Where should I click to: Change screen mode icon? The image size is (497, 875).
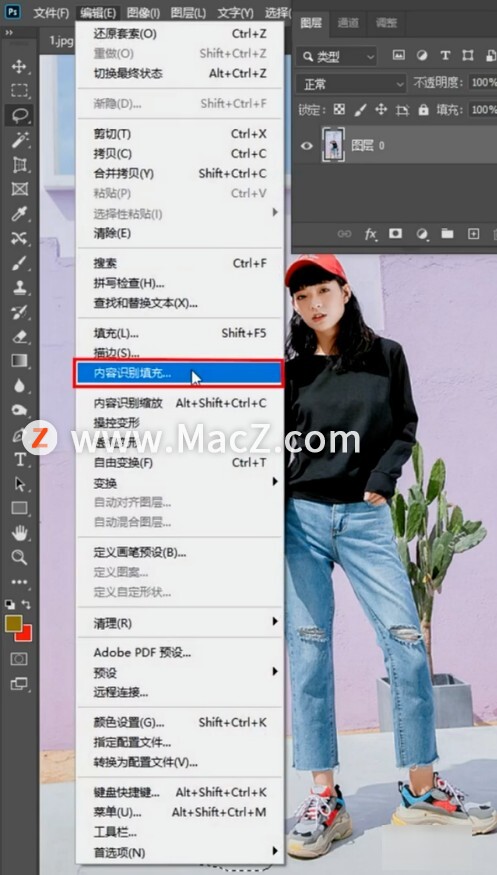pyautogui.click(x=19, y=684)
